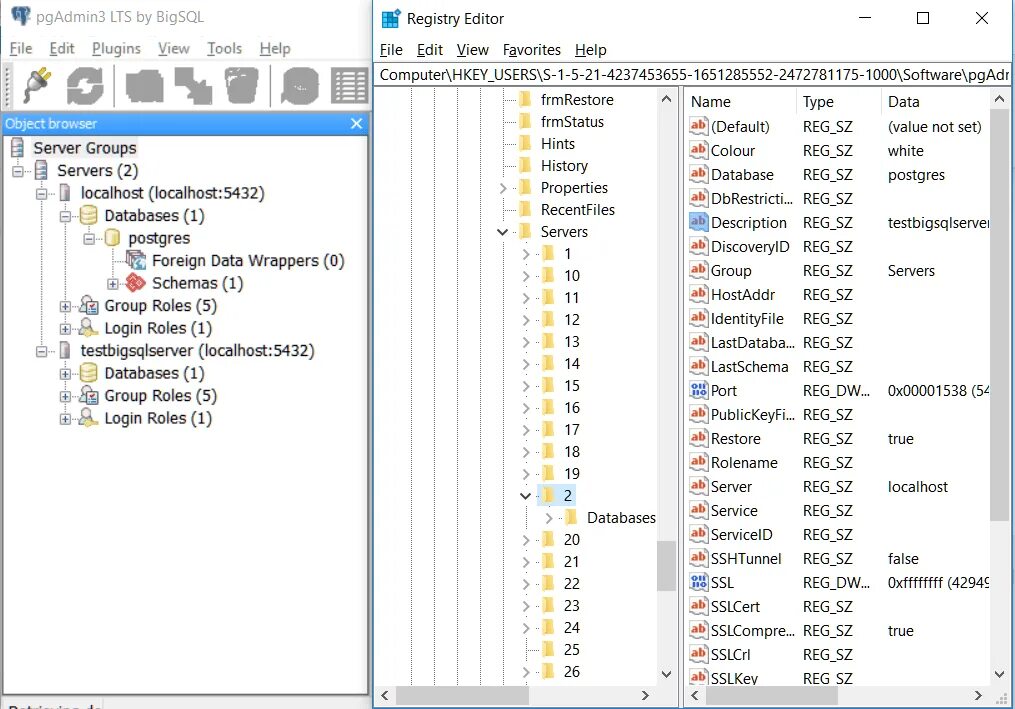Select the SSL DWORD value icon

tap(698, 583)
